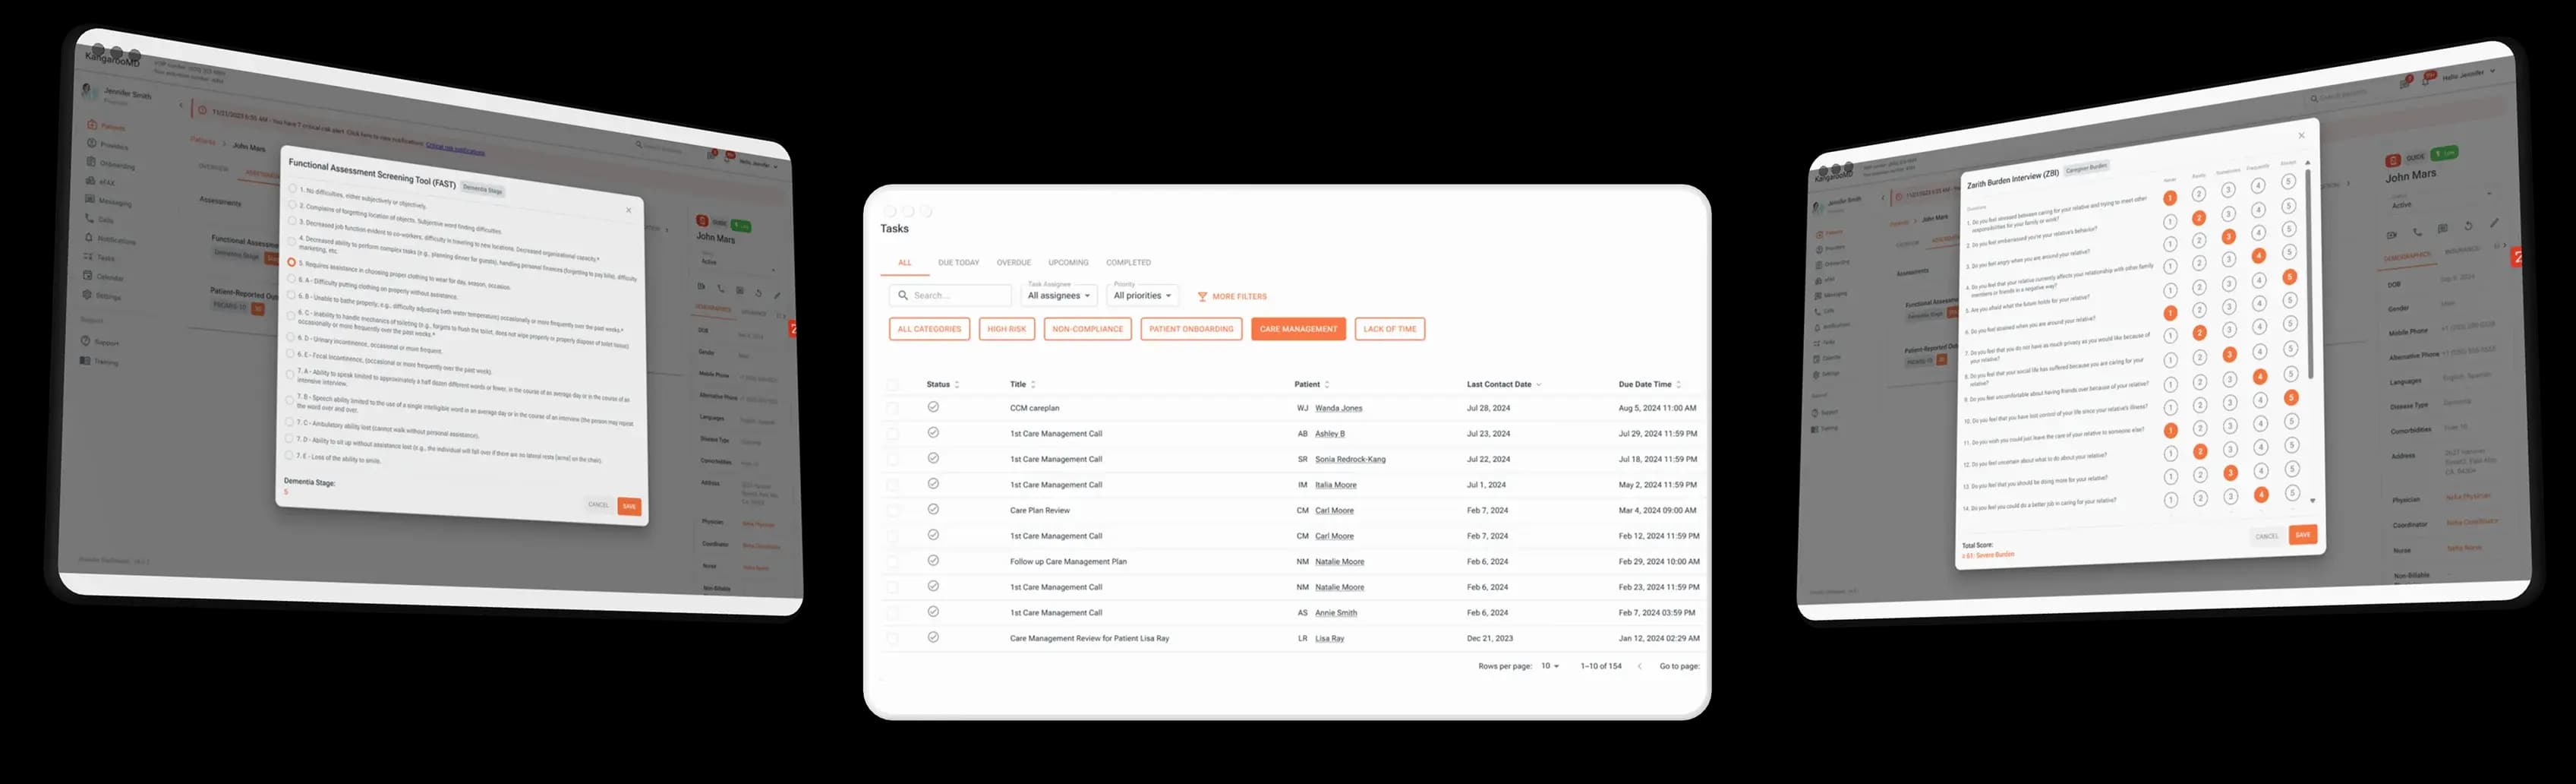Sort tasks by Due Date Time column
The width and height of the screenshot is (2576, 784).
click(1678, 385)
